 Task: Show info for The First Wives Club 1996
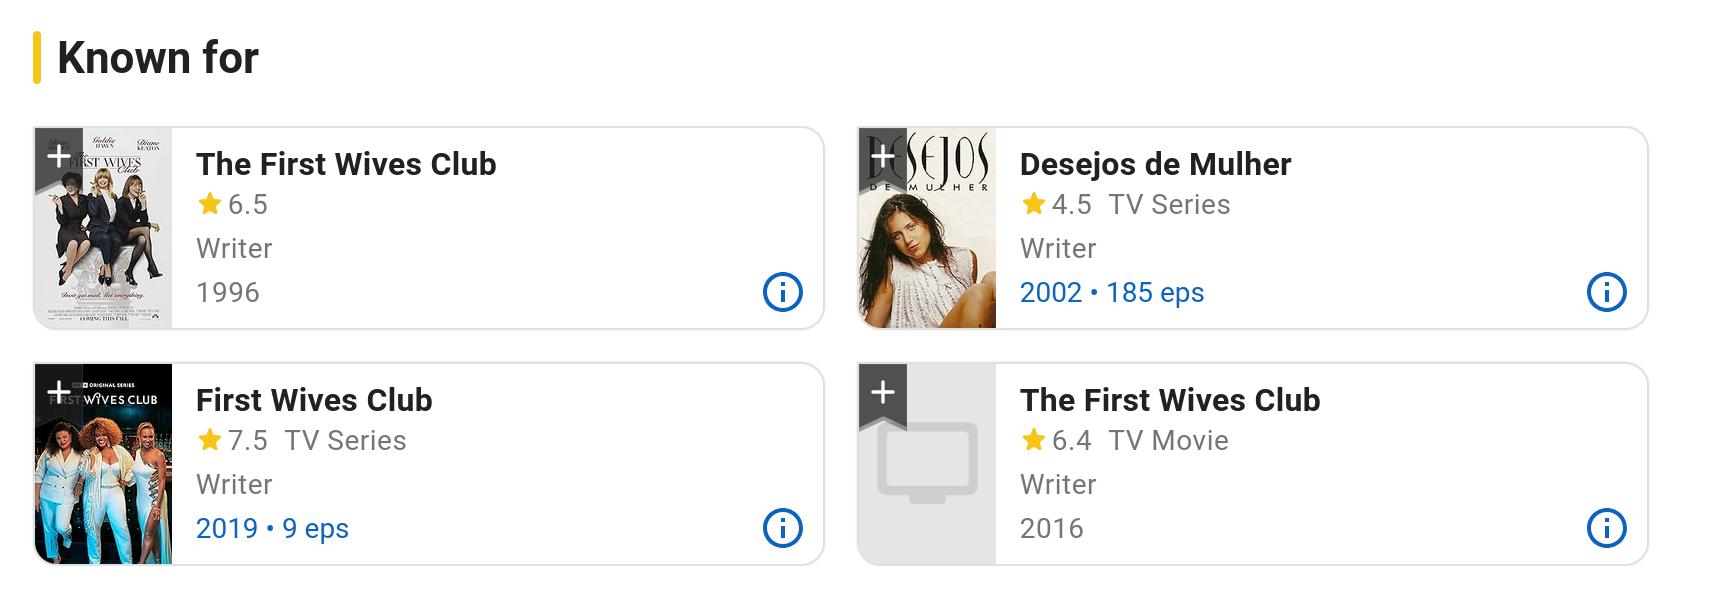click(x=782, y=292)
